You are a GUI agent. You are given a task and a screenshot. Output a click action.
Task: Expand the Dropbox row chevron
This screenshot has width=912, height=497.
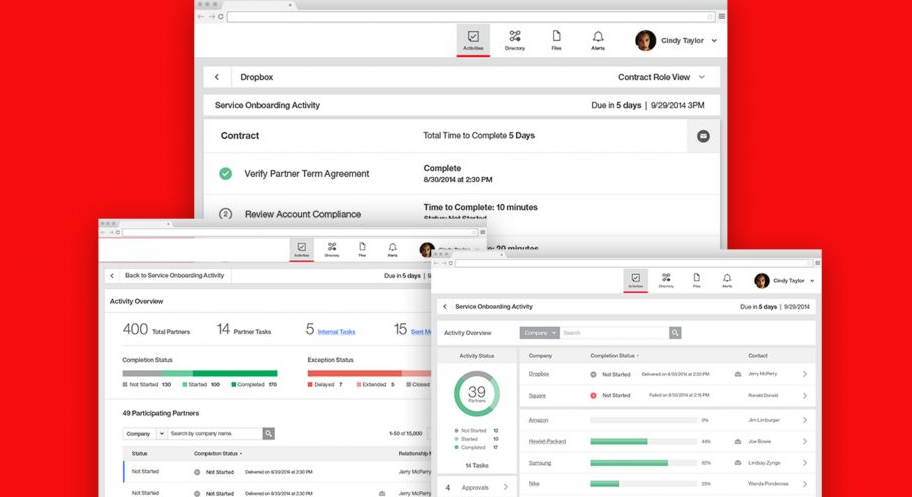tap(805, 374)
